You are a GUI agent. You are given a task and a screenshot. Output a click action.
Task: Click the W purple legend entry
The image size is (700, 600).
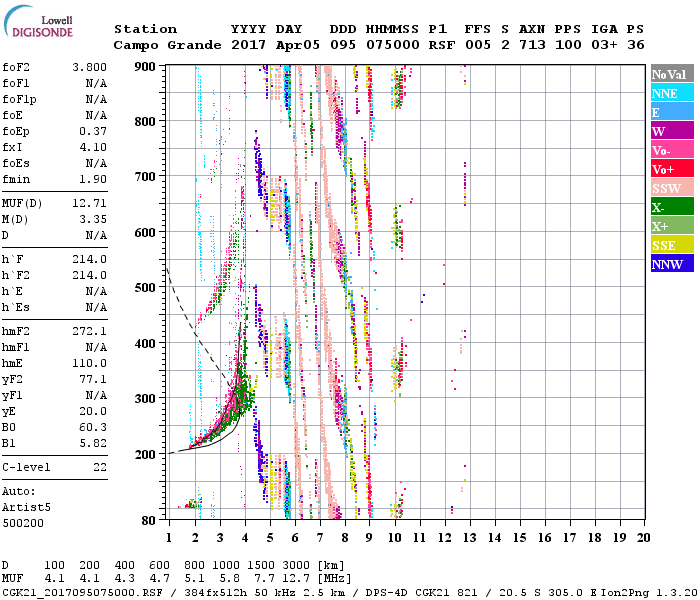point(671,131)
